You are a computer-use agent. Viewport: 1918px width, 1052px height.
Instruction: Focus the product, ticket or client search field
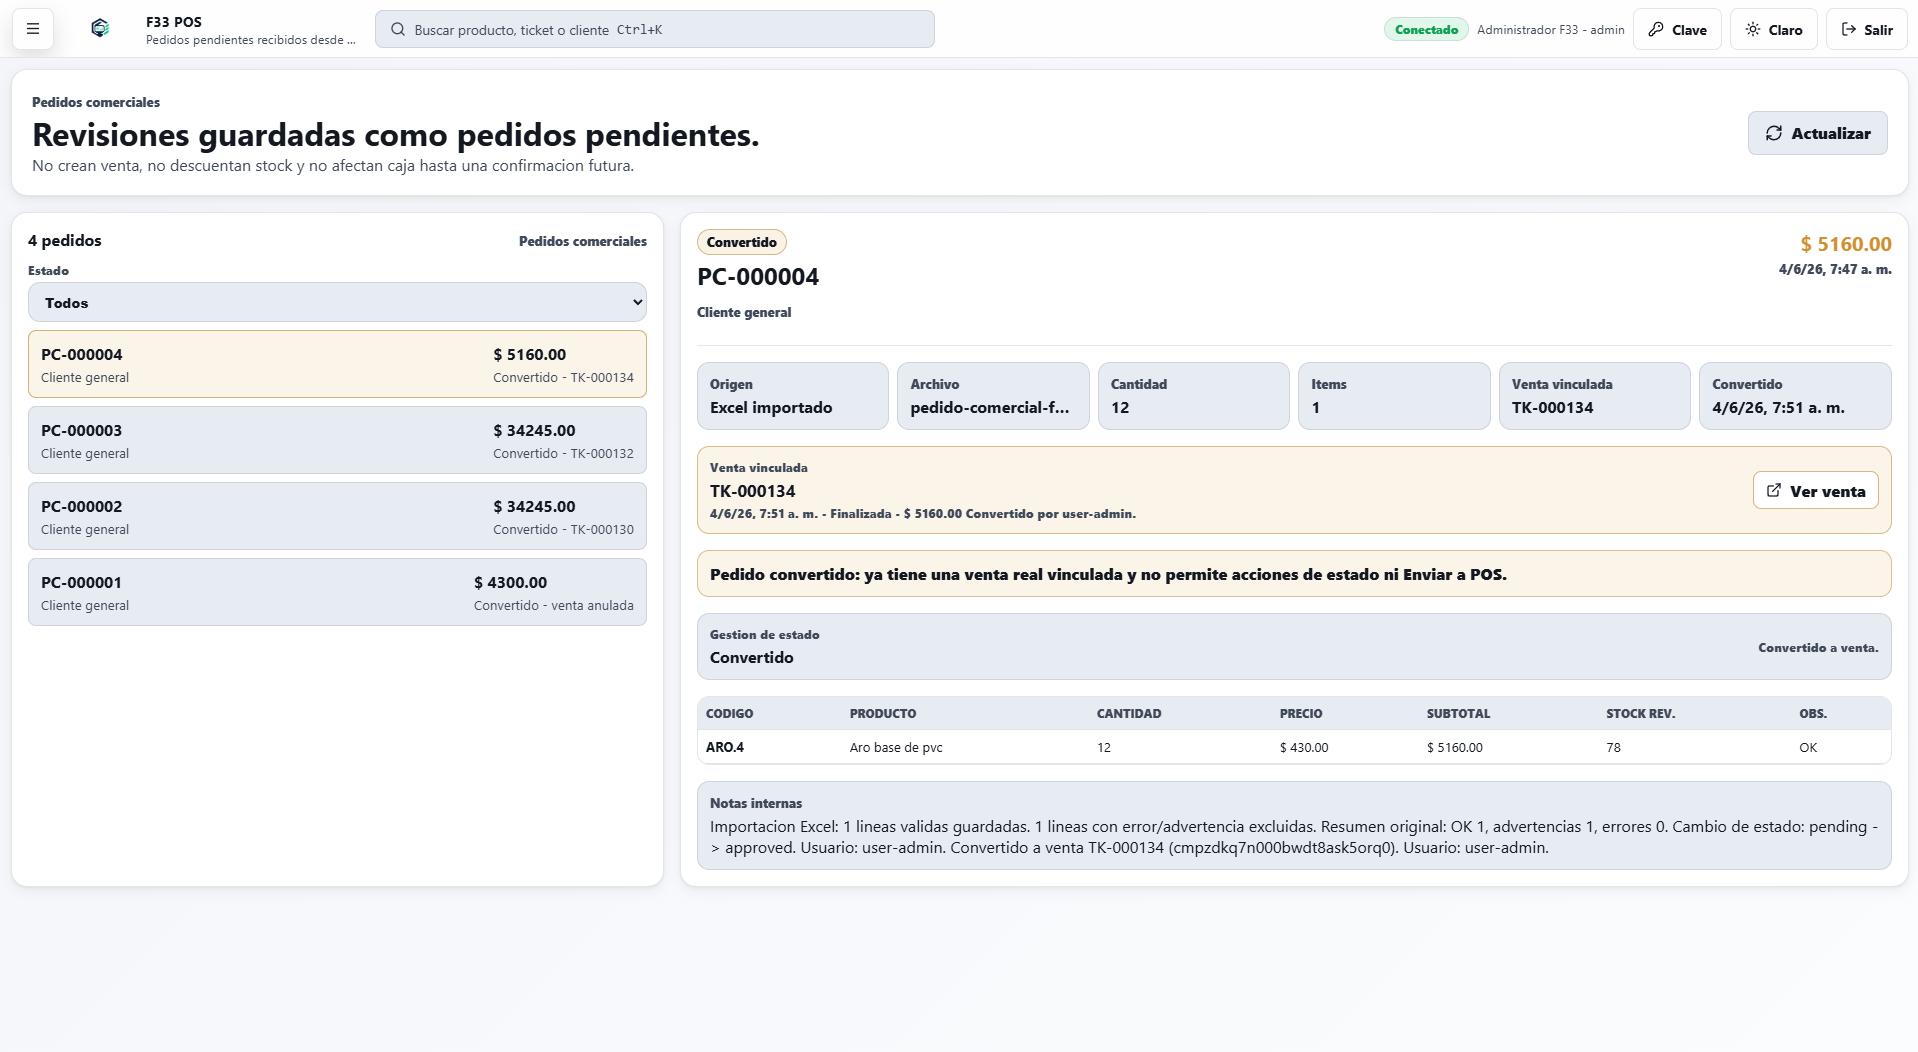click(x=655, y=29)
